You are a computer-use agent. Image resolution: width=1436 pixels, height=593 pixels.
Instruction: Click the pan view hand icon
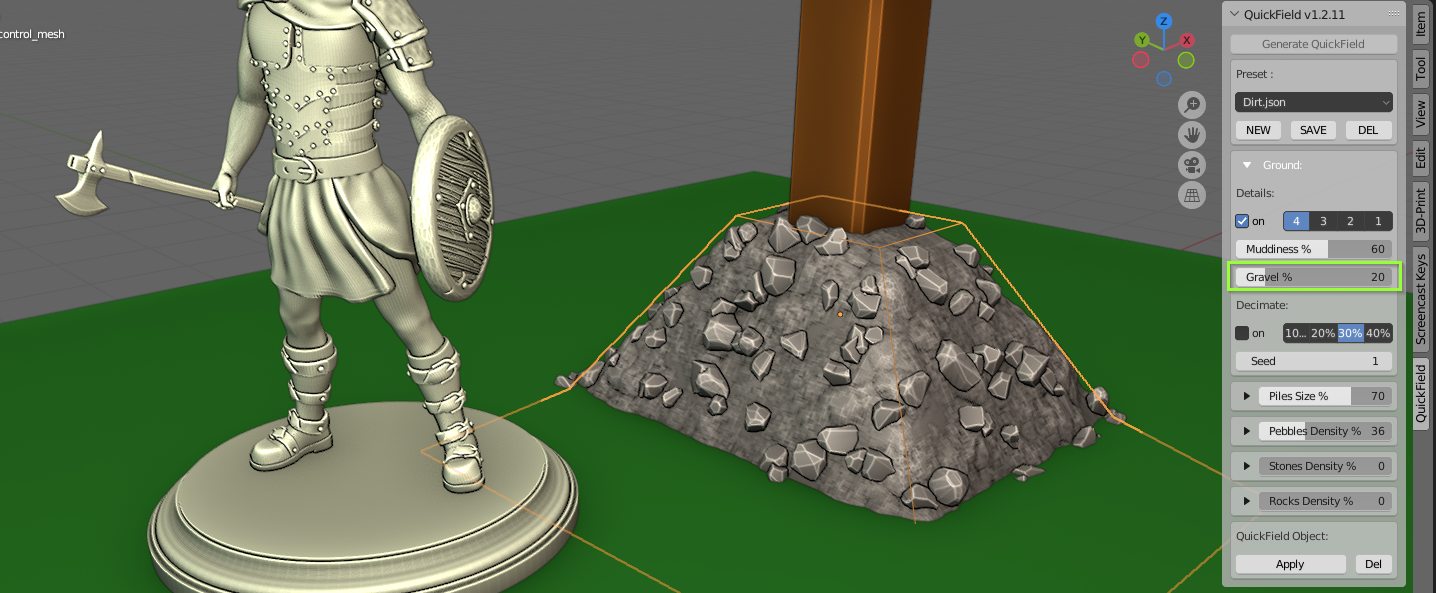point(1192,134)
